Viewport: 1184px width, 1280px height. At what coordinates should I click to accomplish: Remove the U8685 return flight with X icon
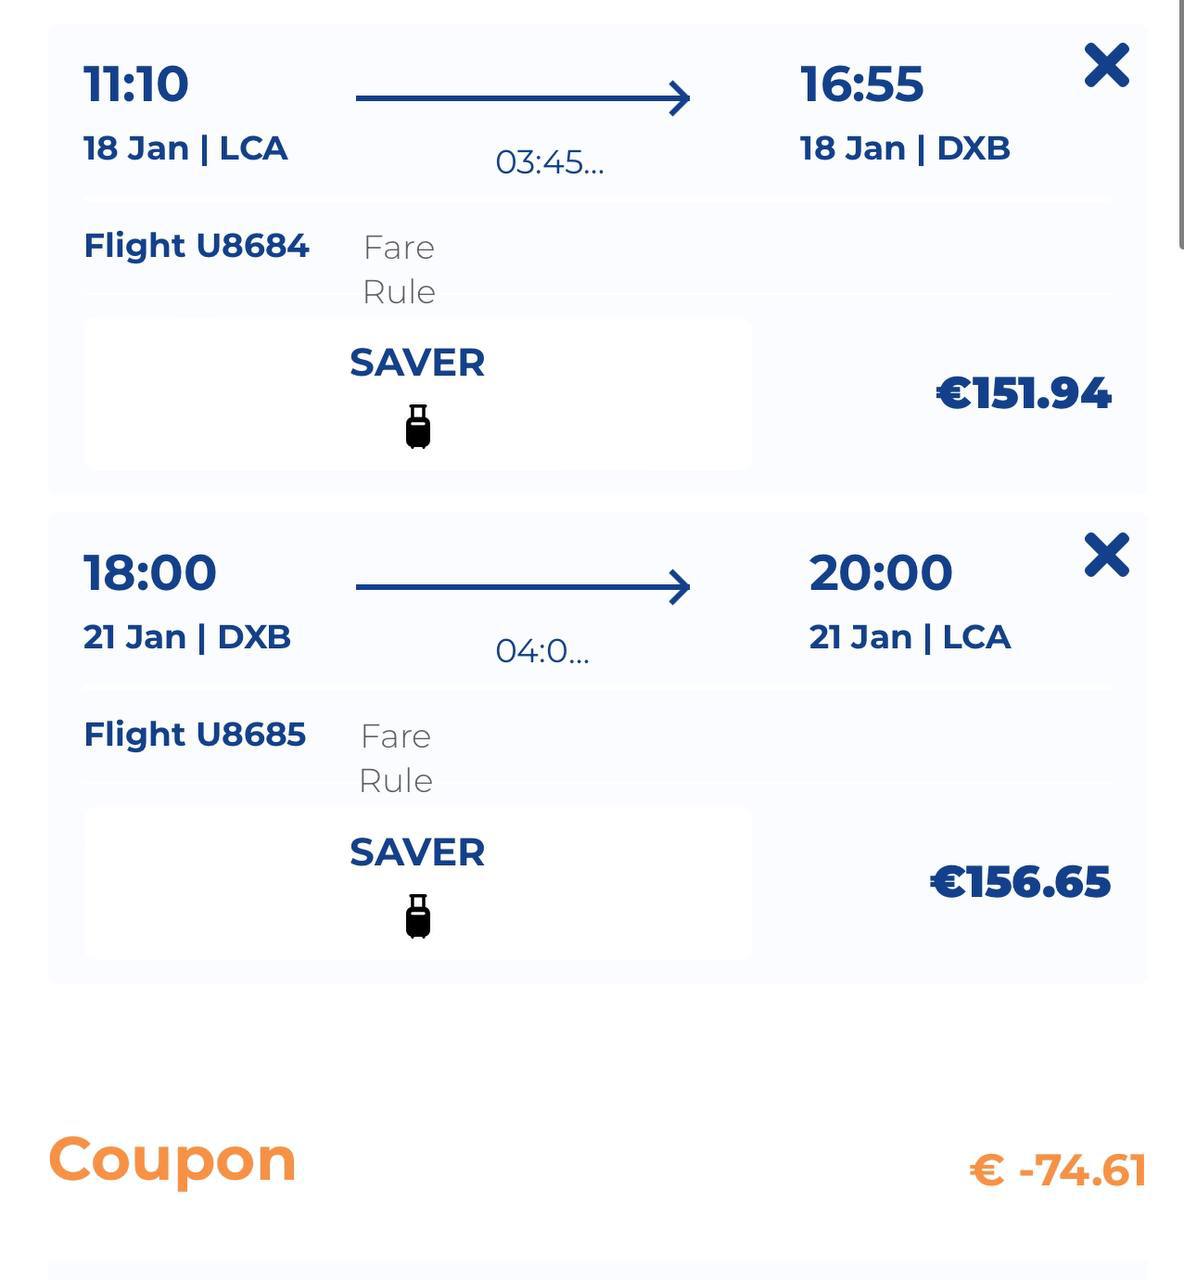point(1106,555)
